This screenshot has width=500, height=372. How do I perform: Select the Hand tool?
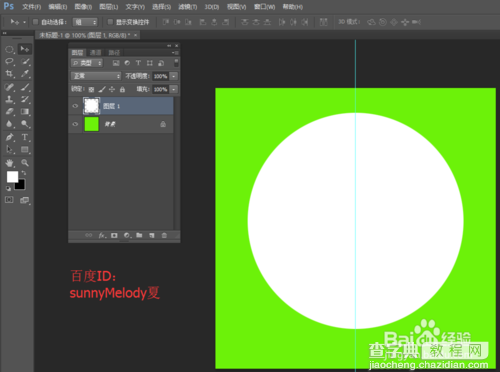[9, 163]
